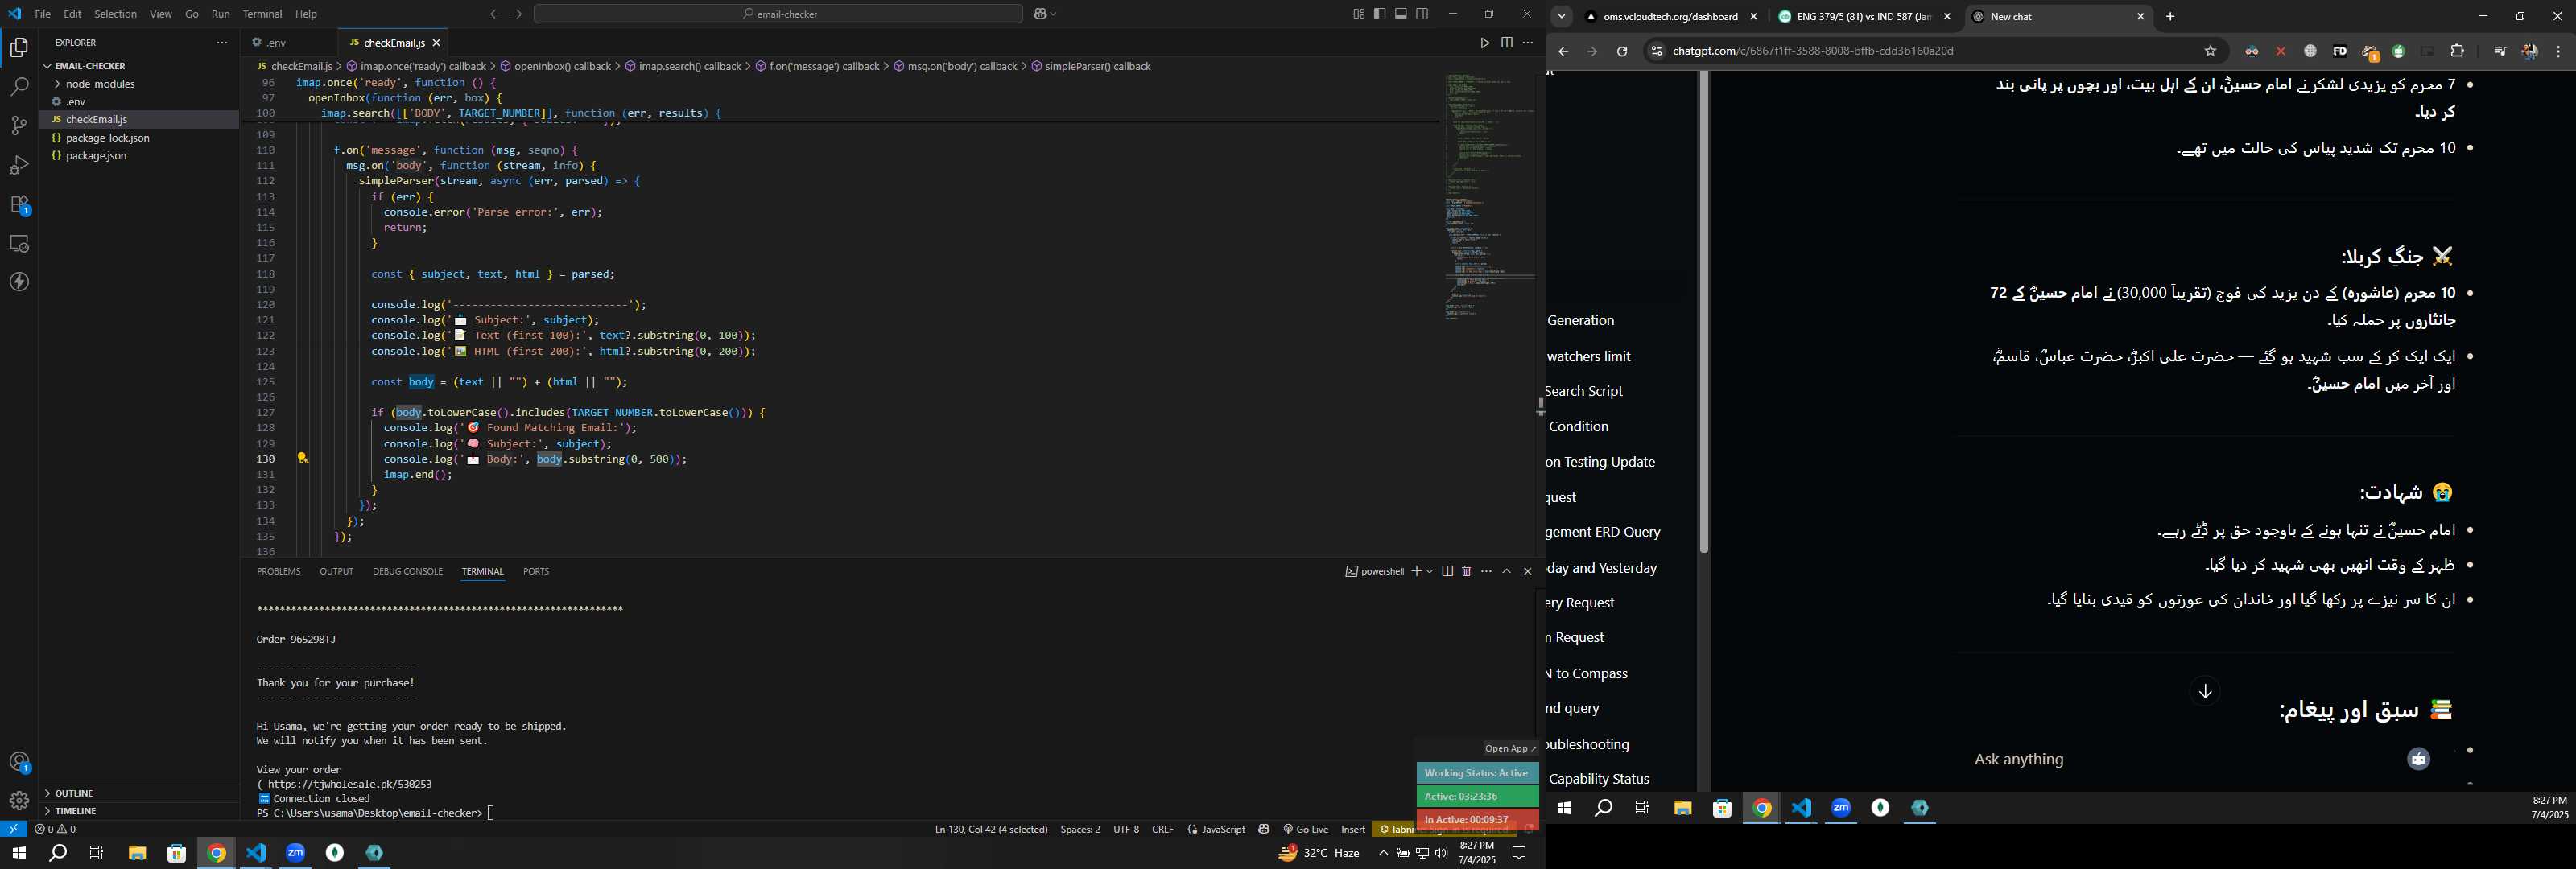Switch to ENG vs IND Chrome tab
The width and height of the screenshot is (2576, 869).
pyautogui.click(x=1865, y=17)
